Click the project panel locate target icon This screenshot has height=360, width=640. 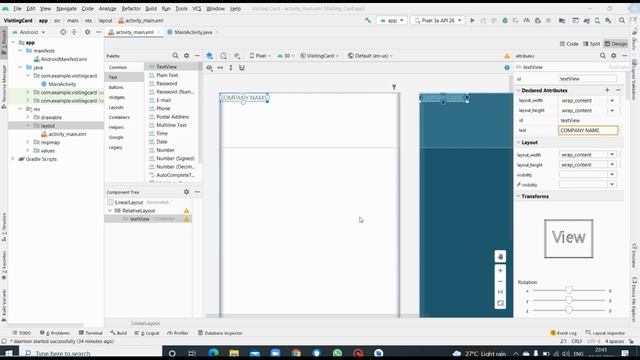63,32
